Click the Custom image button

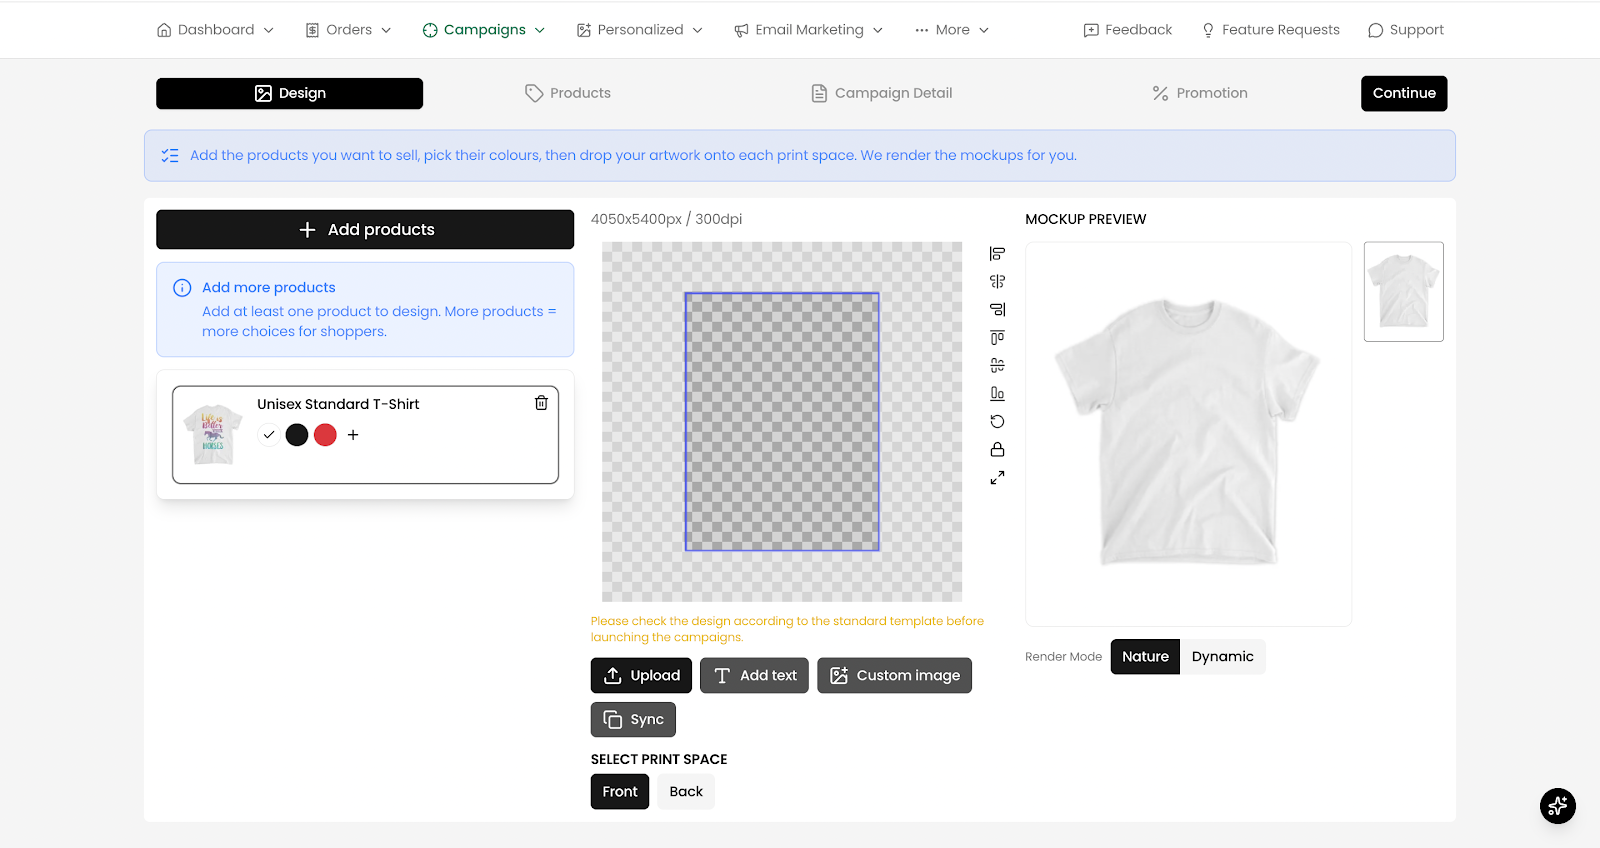pos(894,675)
